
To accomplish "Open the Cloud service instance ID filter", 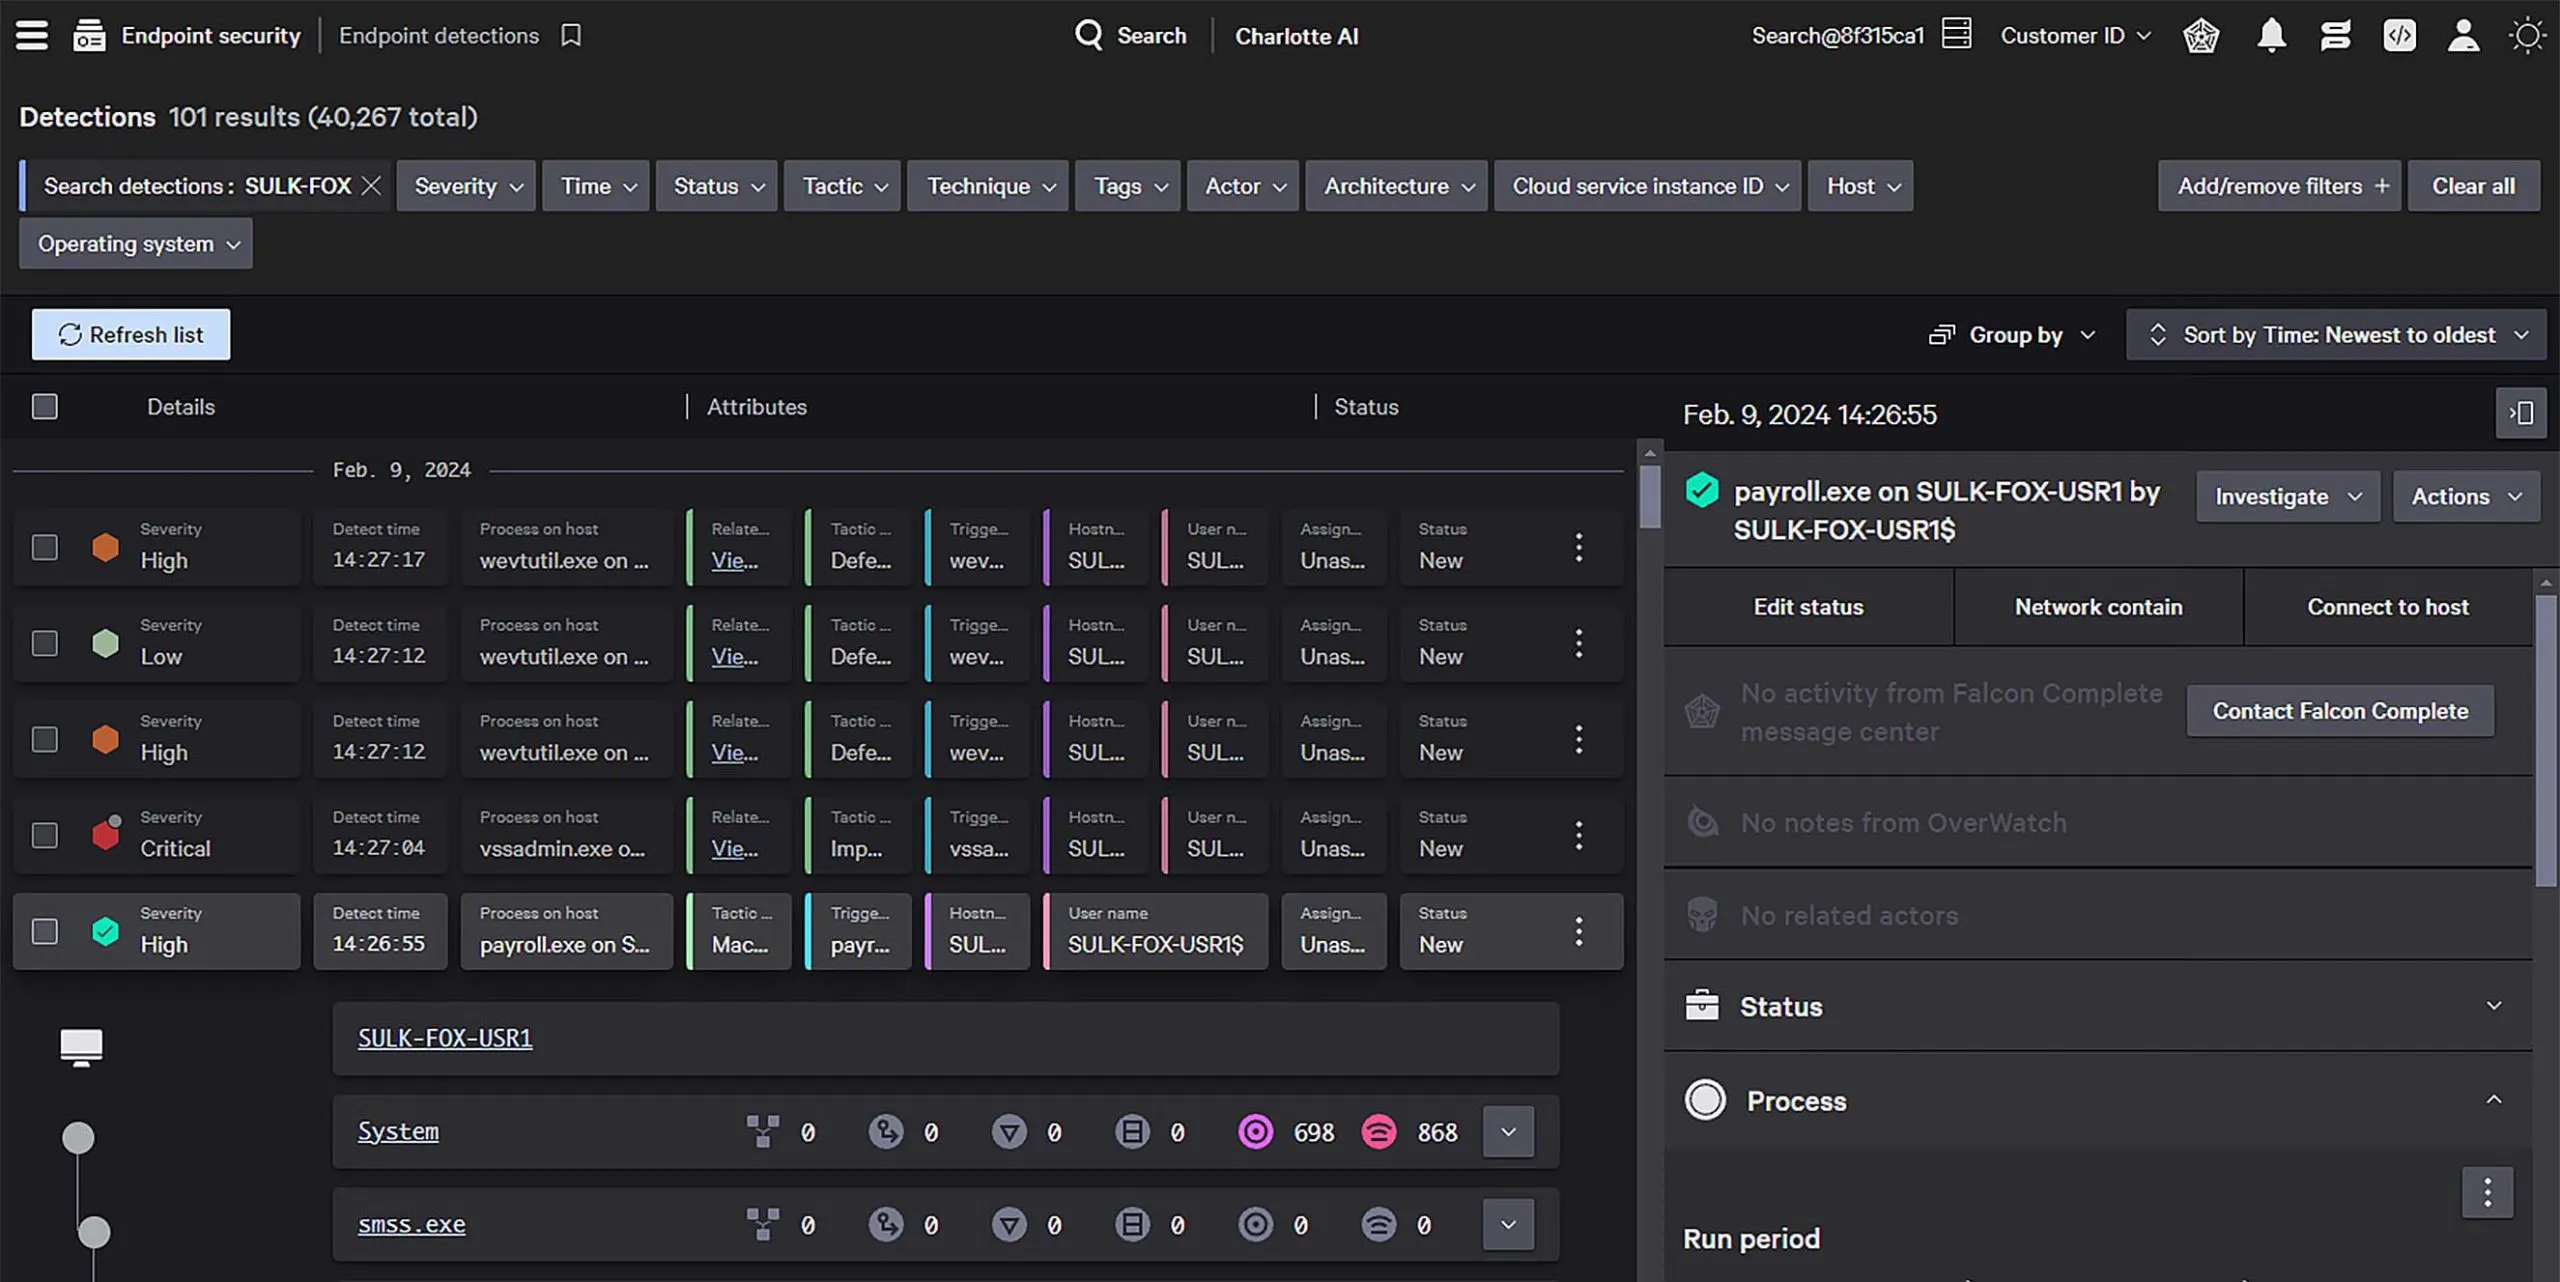I will (x=1647, y=186).
